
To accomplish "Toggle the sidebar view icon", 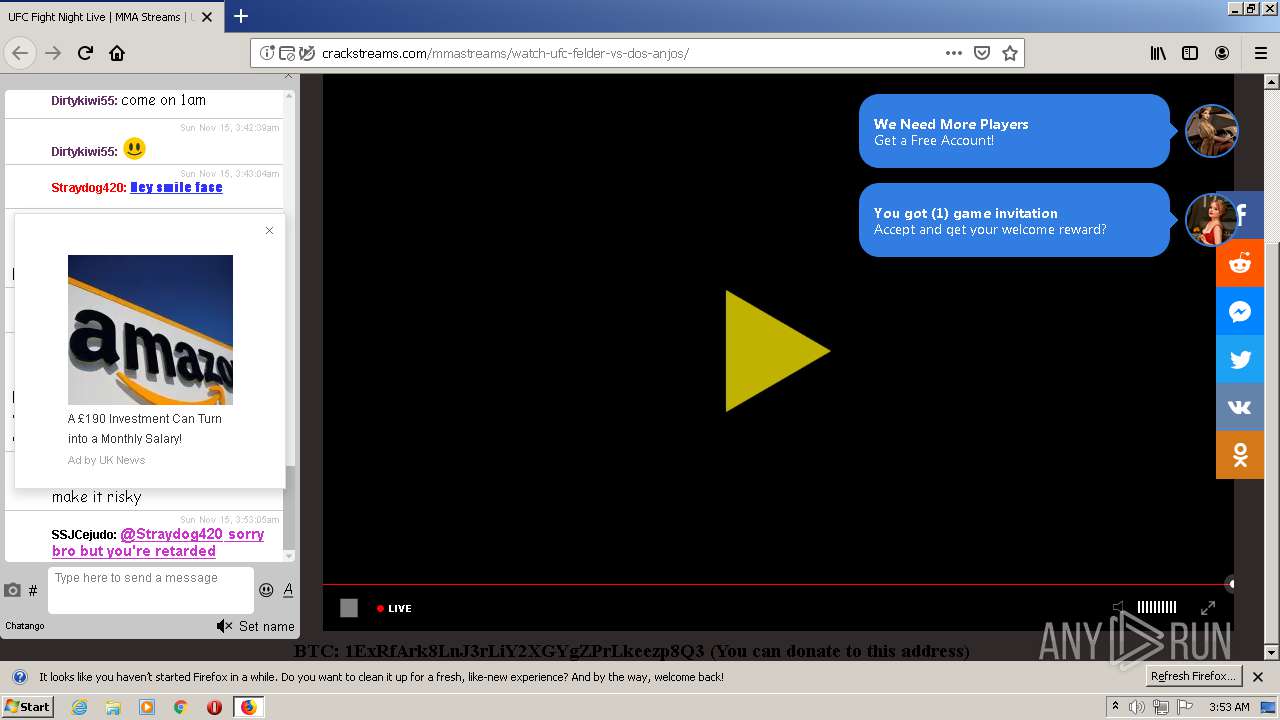I will point(1190,53).
